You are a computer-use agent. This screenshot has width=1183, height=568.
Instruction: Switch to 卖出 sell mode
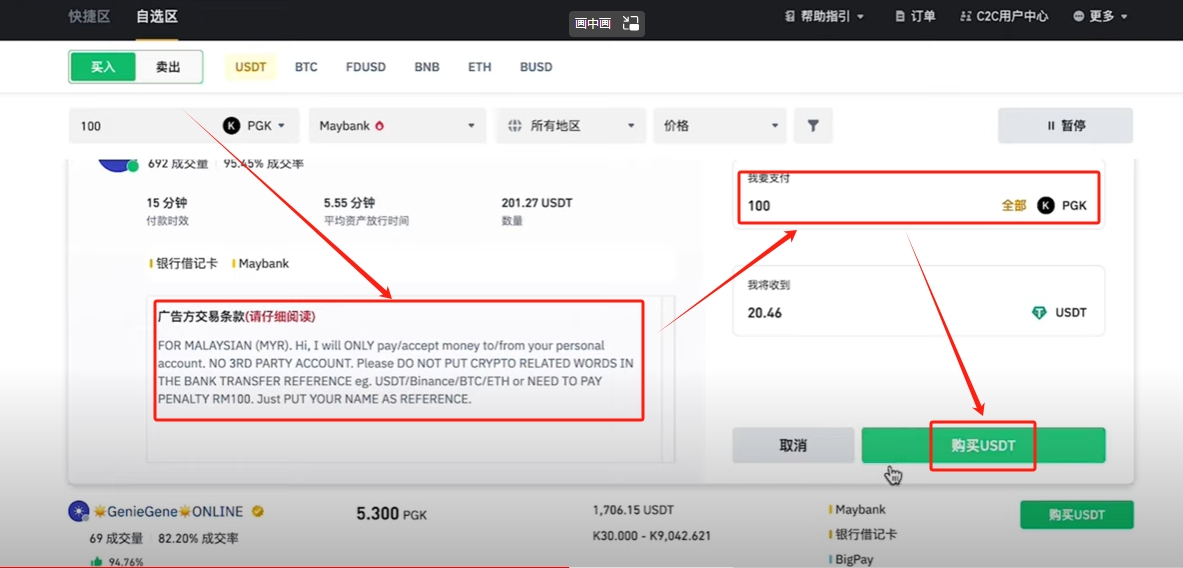click(168, 67)
